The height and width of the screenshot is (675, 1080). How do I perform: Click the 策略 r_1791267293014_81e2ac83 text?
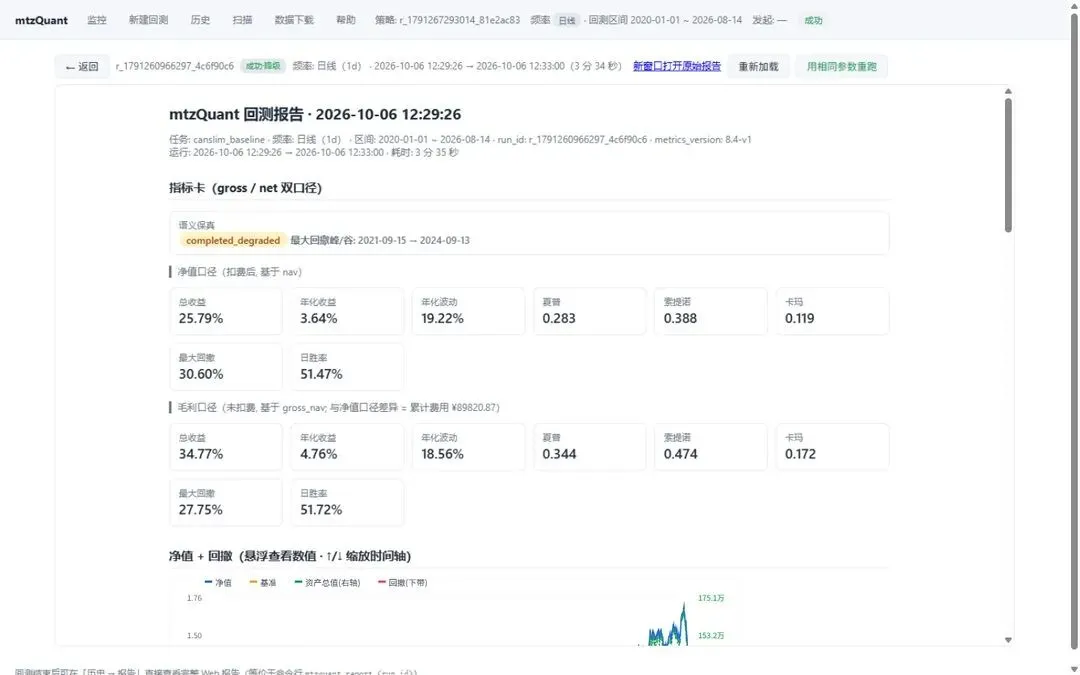tap(447, 20)
